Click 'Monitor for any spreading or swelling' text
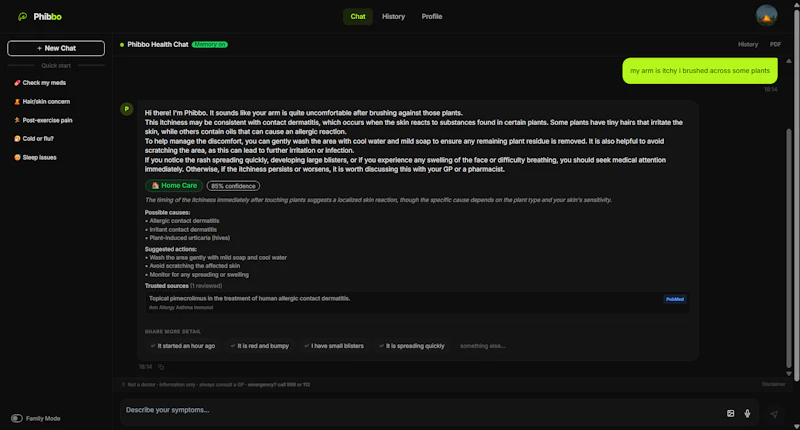 (x=199, y=274)
